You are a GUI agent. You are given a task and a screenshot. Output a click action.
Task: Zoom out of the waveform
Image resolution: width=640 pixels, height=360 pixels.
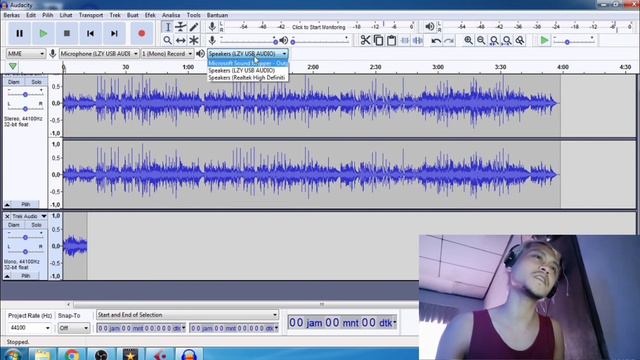(481, 40)
